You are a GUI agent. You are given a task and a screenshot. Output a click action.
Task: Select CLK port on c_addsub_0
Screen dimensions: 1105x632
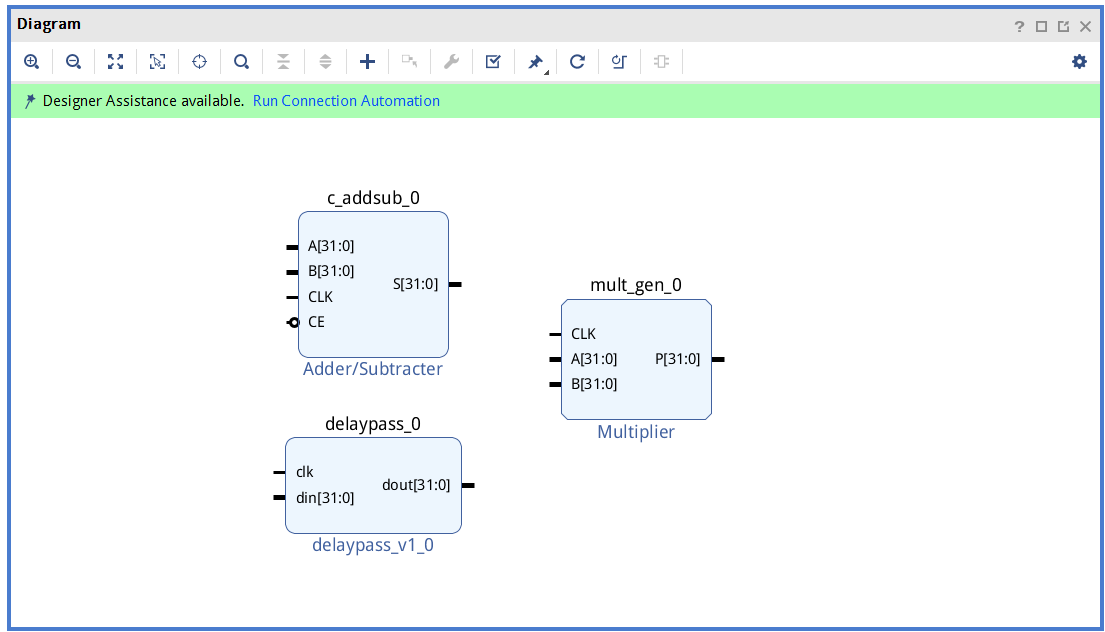320,297
